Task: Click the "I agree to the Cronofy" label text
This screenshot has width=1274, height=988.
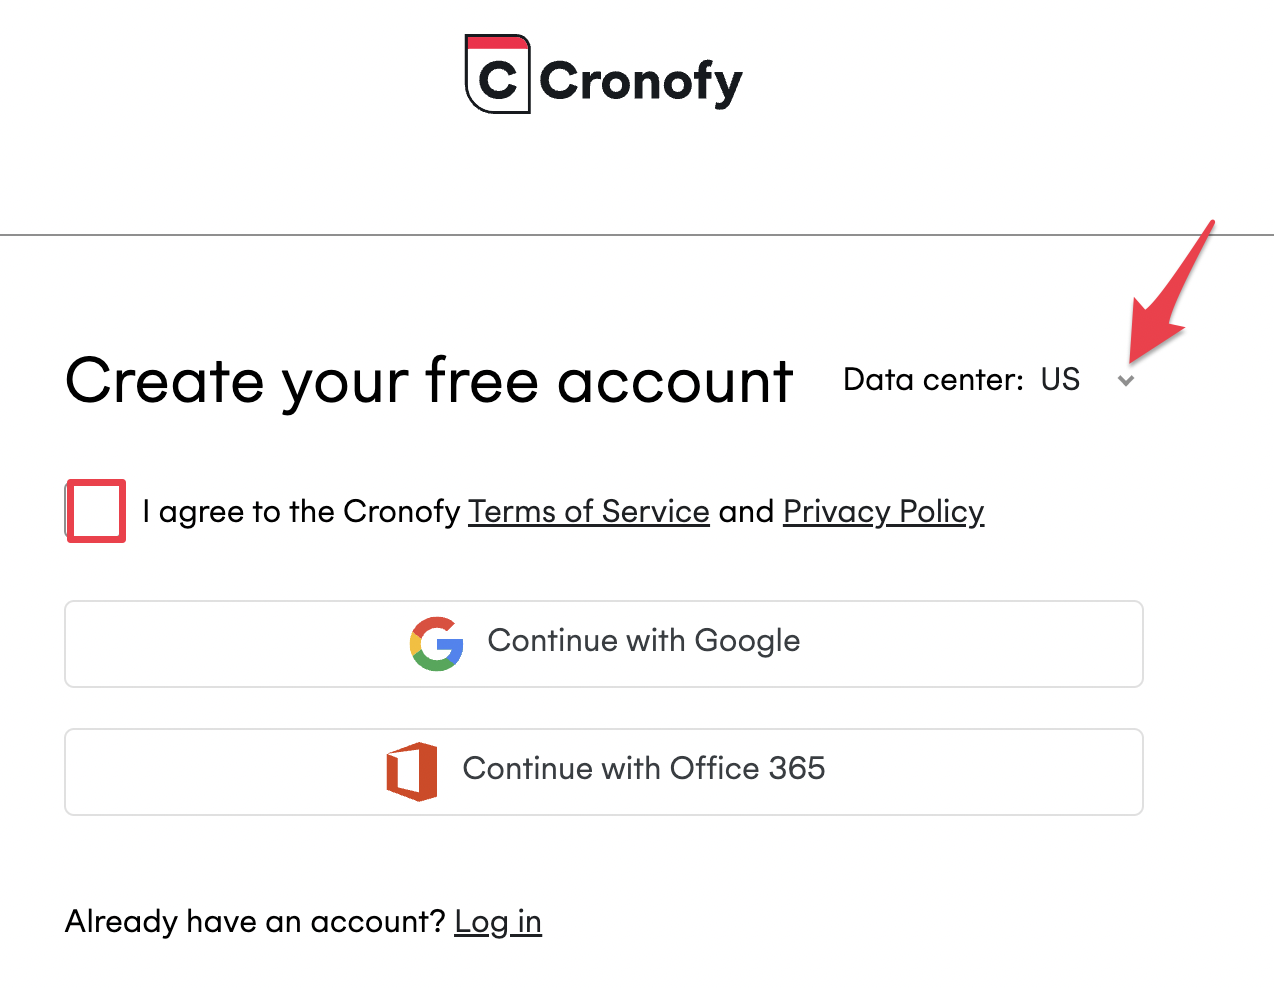Action: coord(301,512)
